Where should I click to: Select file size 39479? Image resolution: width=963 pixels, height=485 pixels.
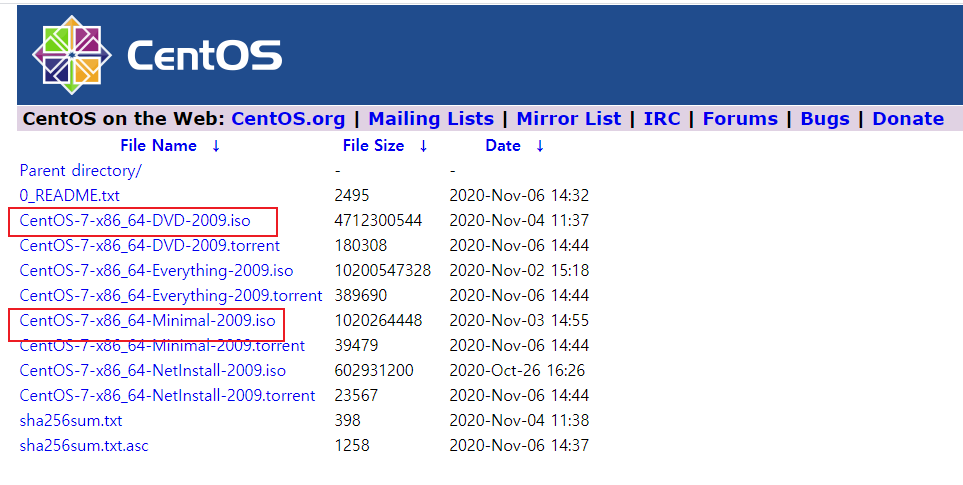(x=356, y=346)
